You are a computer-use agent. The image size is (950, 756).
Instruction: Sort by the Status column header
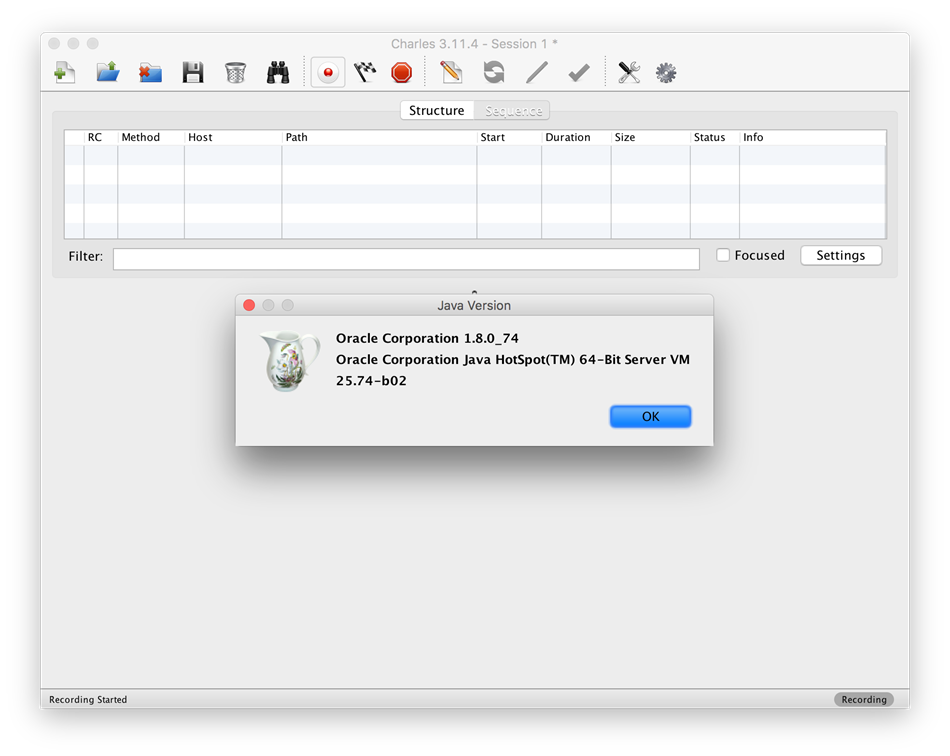tap(715, 138)
